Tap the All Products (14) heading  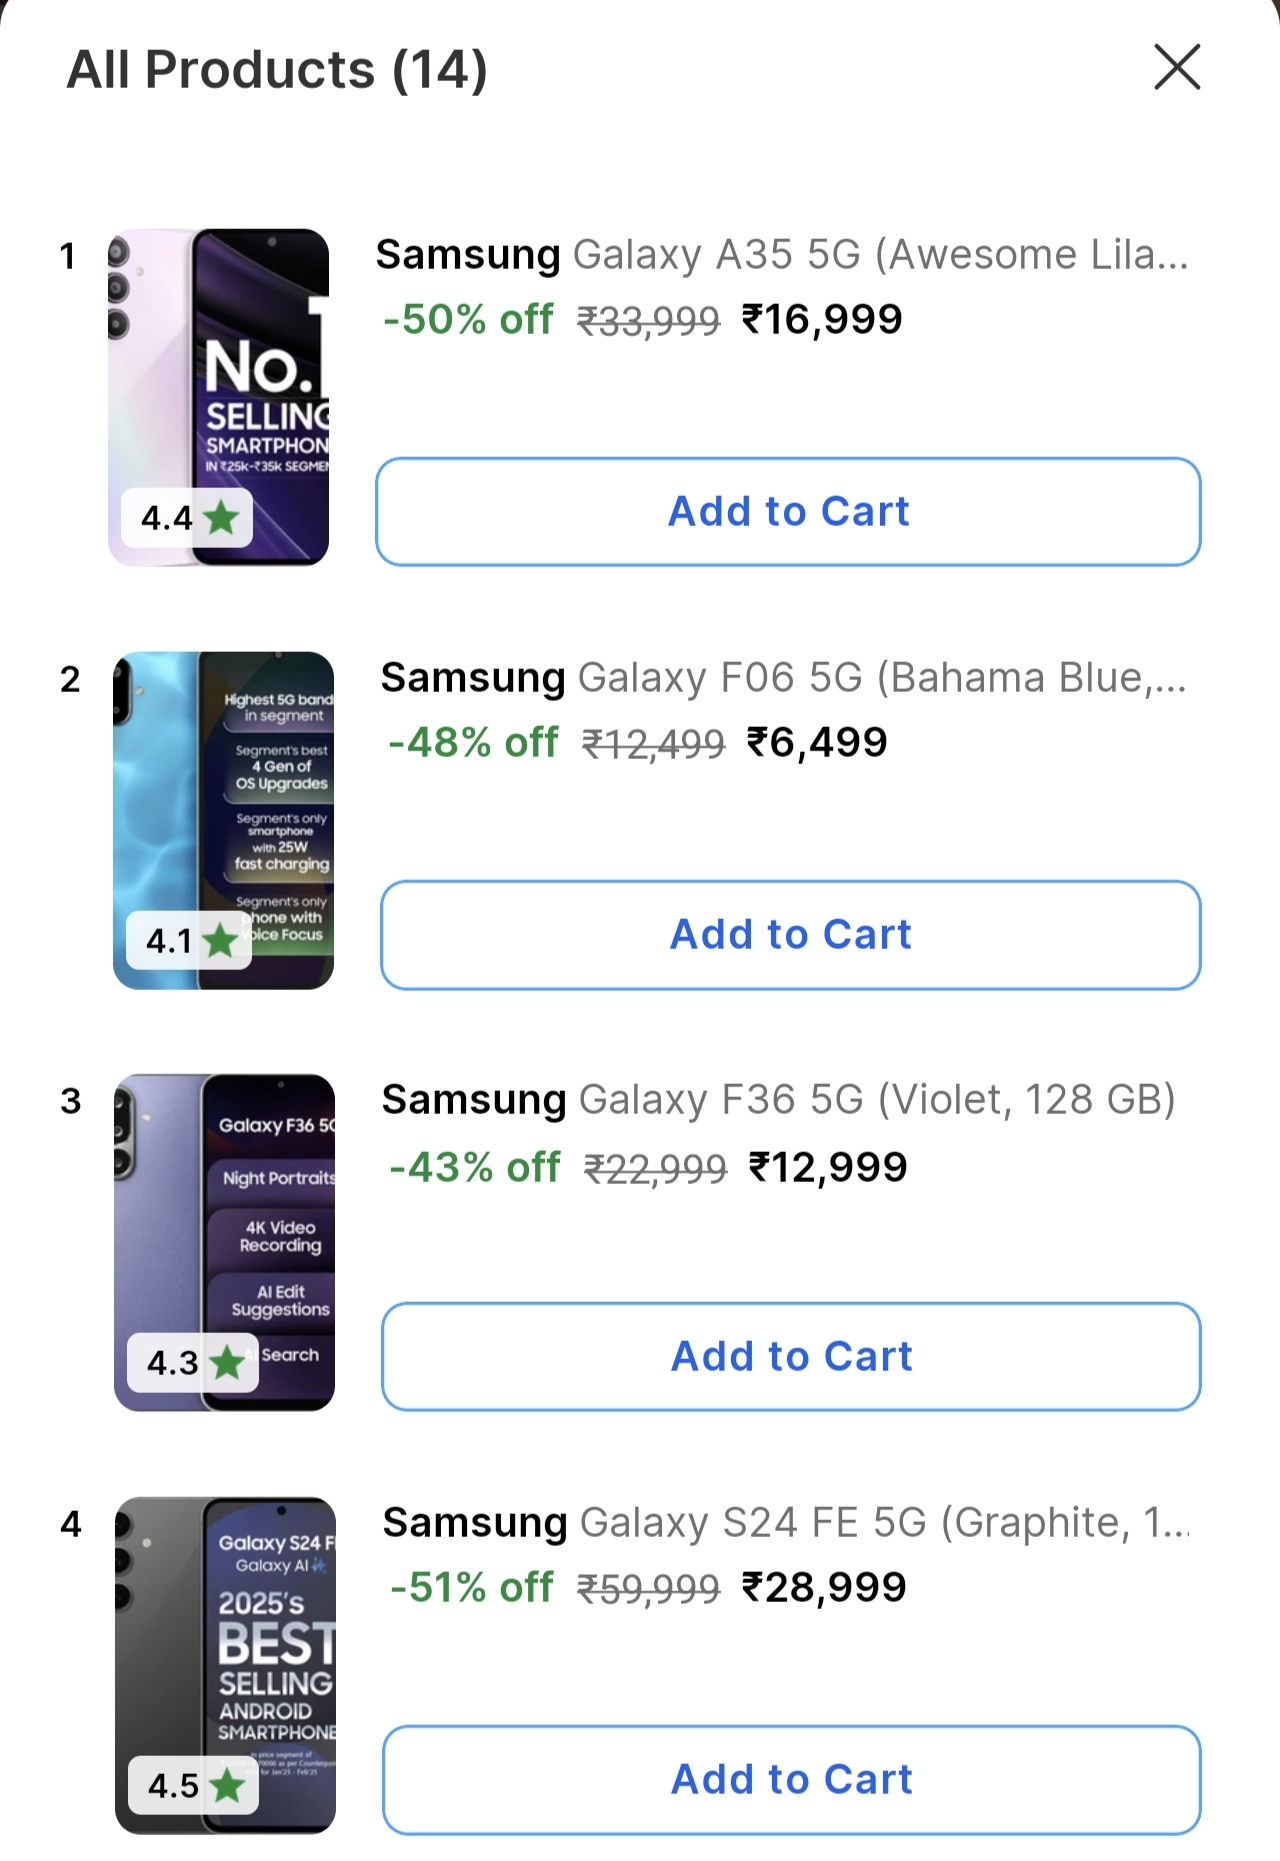pos(277,70)
